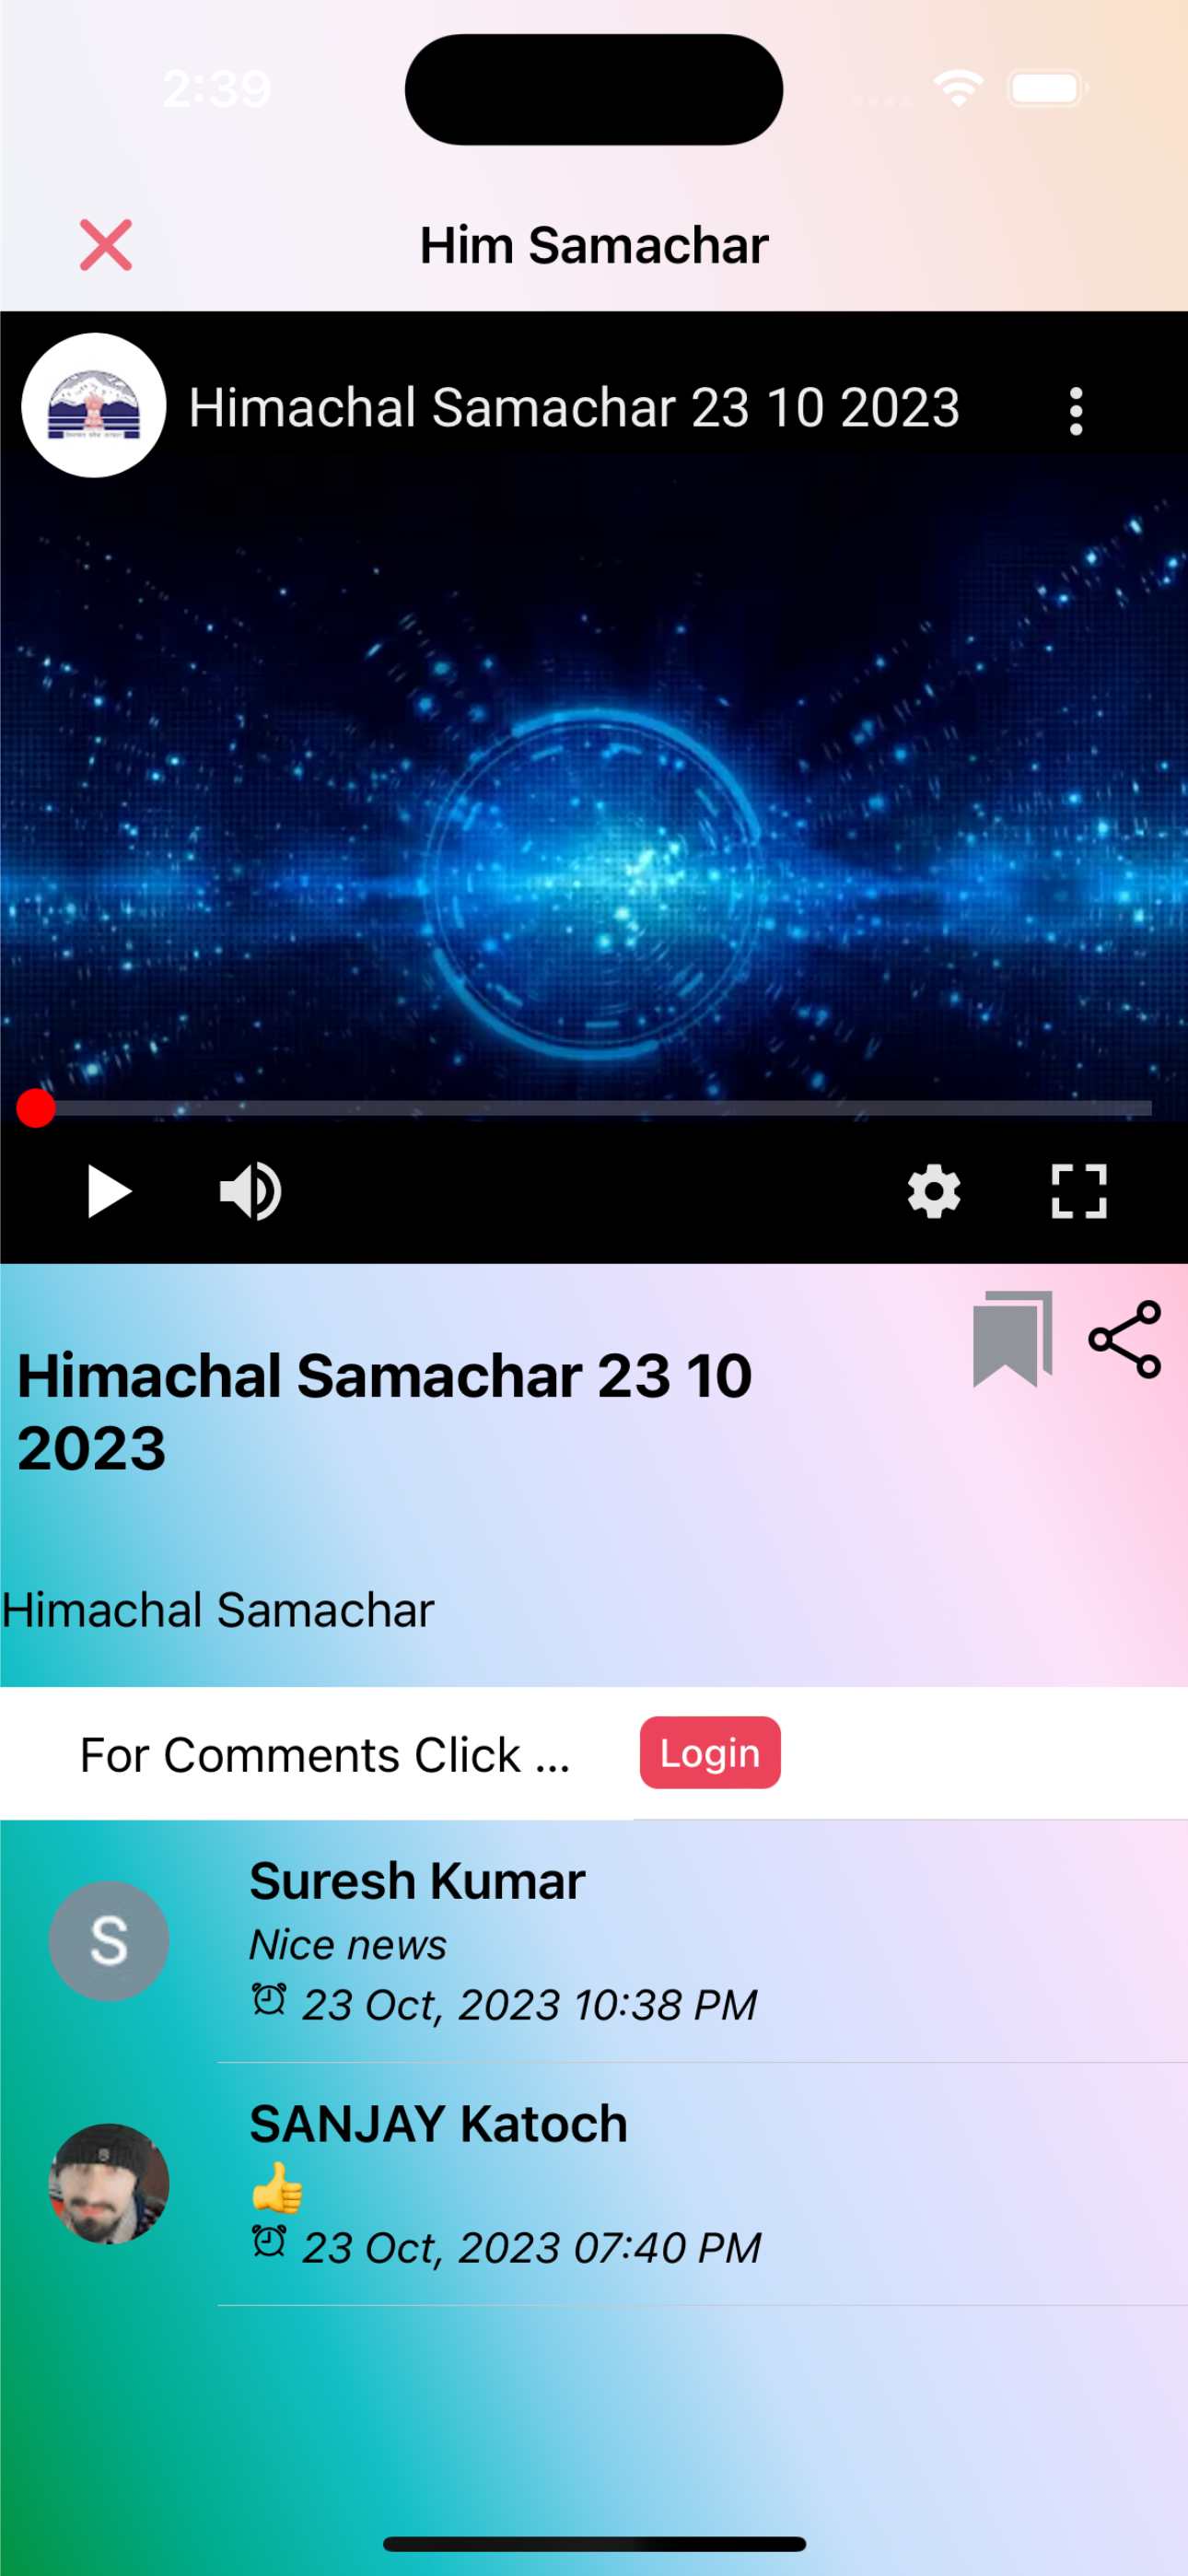Mute the video volume
This screenshot has width=1188, height=2576.
point(250,1191)
